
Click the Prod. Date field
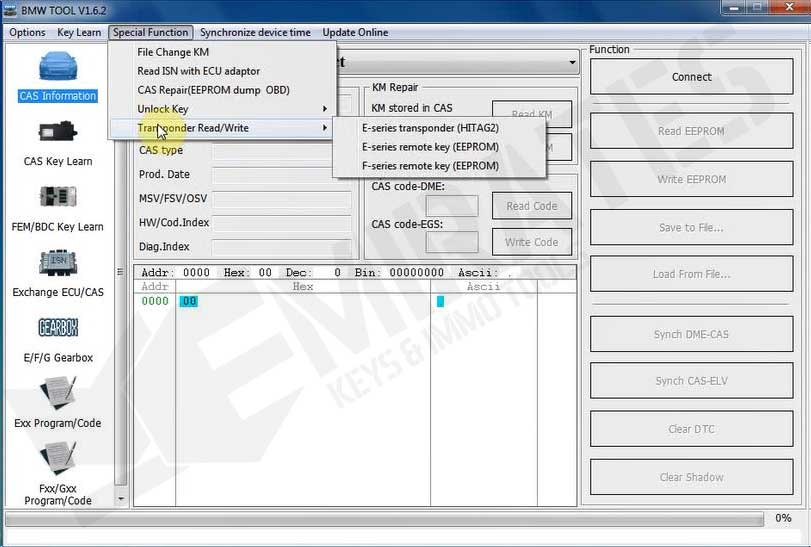(x=282, y=176)
